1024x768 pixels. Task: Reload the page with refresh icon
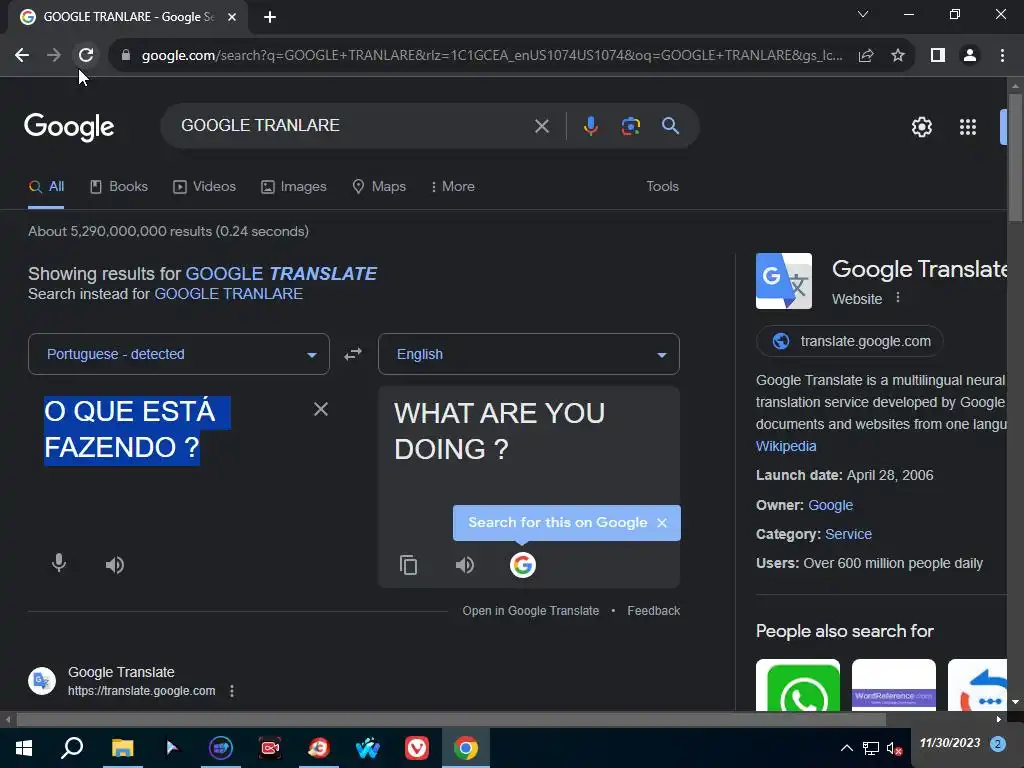point(86,56)
